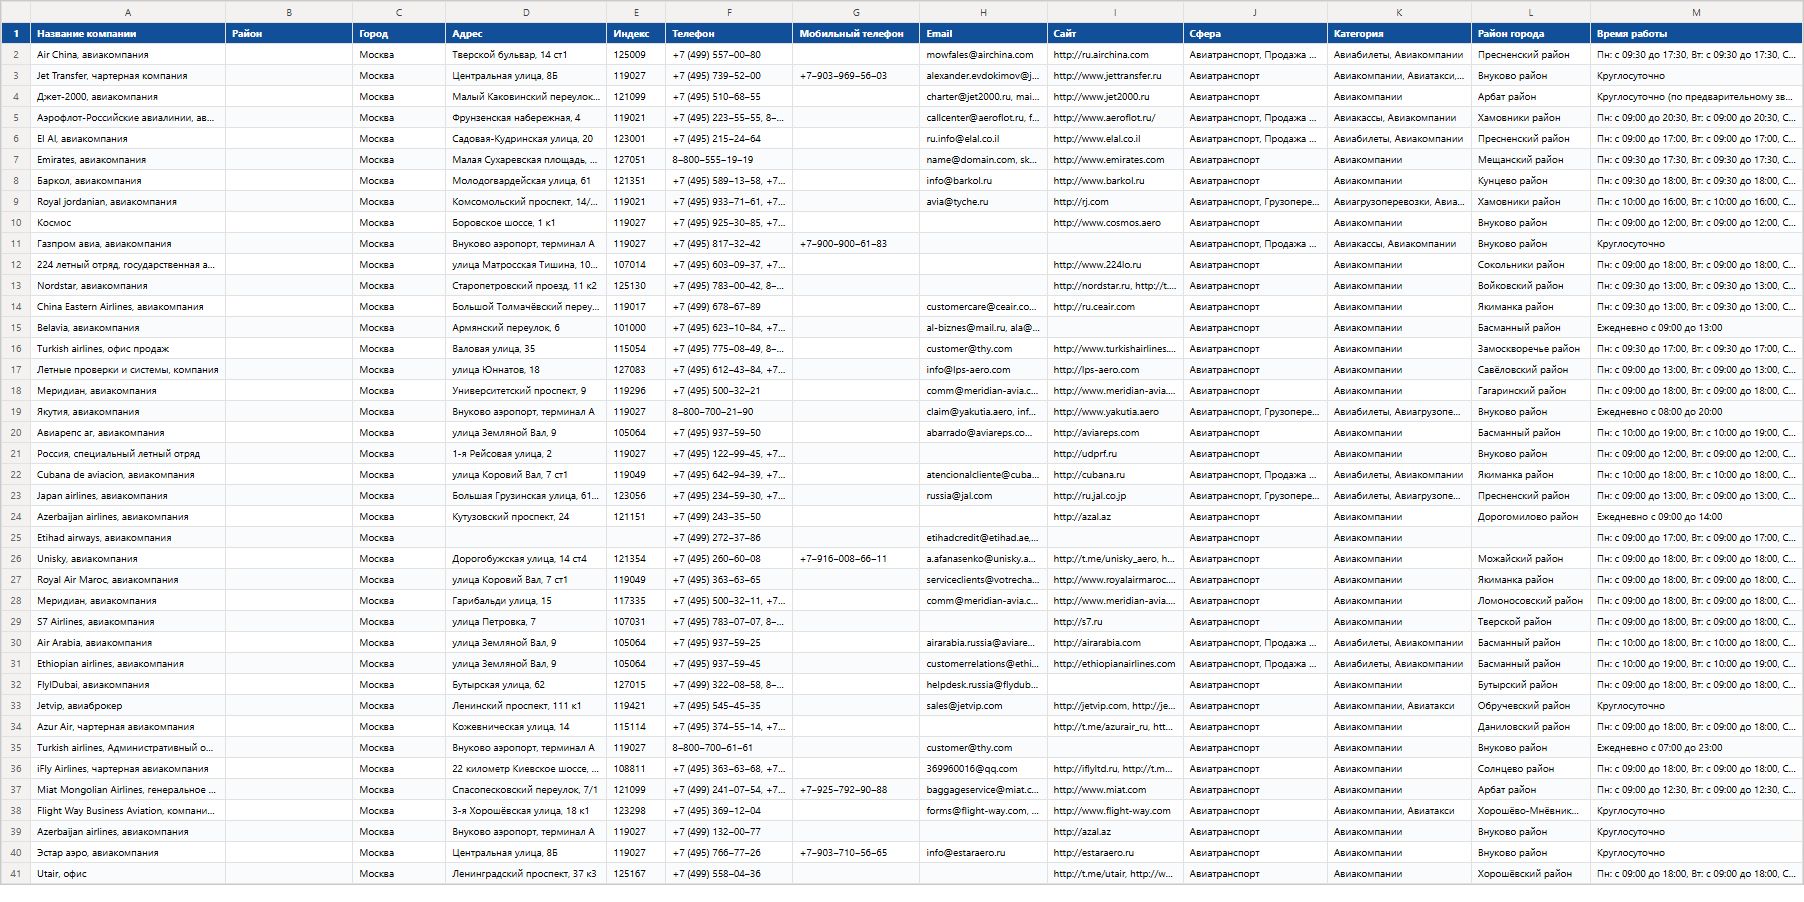Click the 'Сфера' header cell
This screenshot has height=902, width=1804.
[1255, 33]
